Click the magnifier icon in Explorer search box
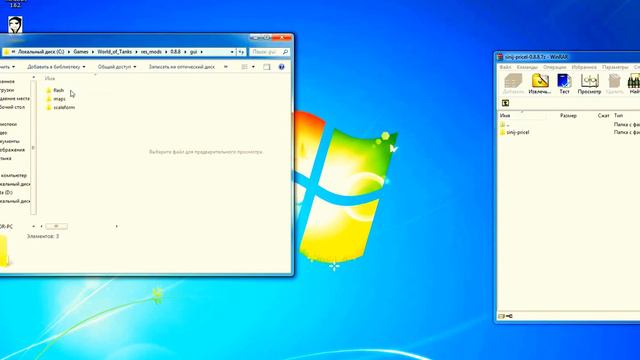Viewport: 640px width, 360px height. (285, 52)
